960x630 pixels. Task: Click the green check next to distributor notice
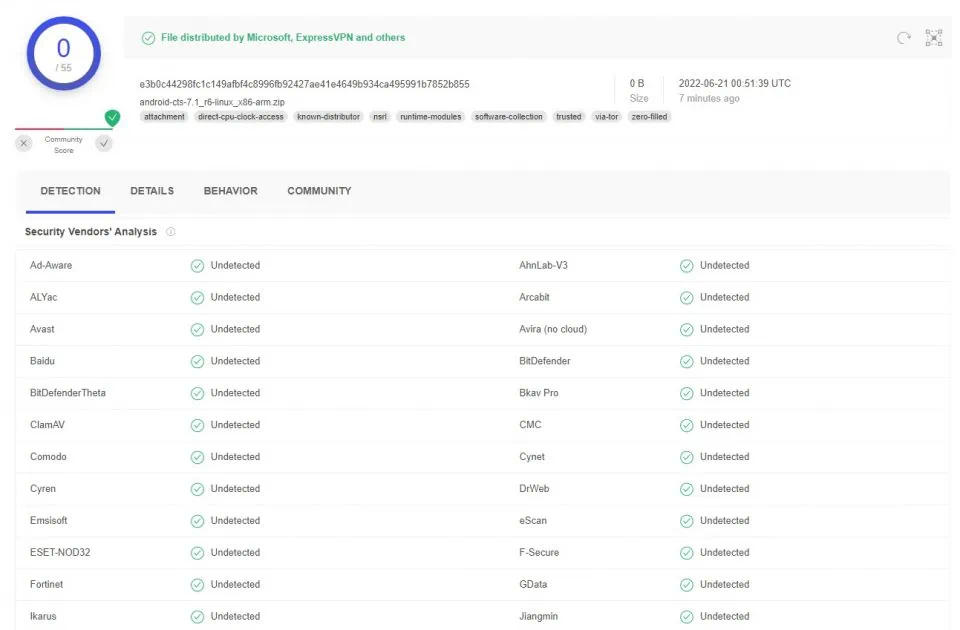pos(148,38)
